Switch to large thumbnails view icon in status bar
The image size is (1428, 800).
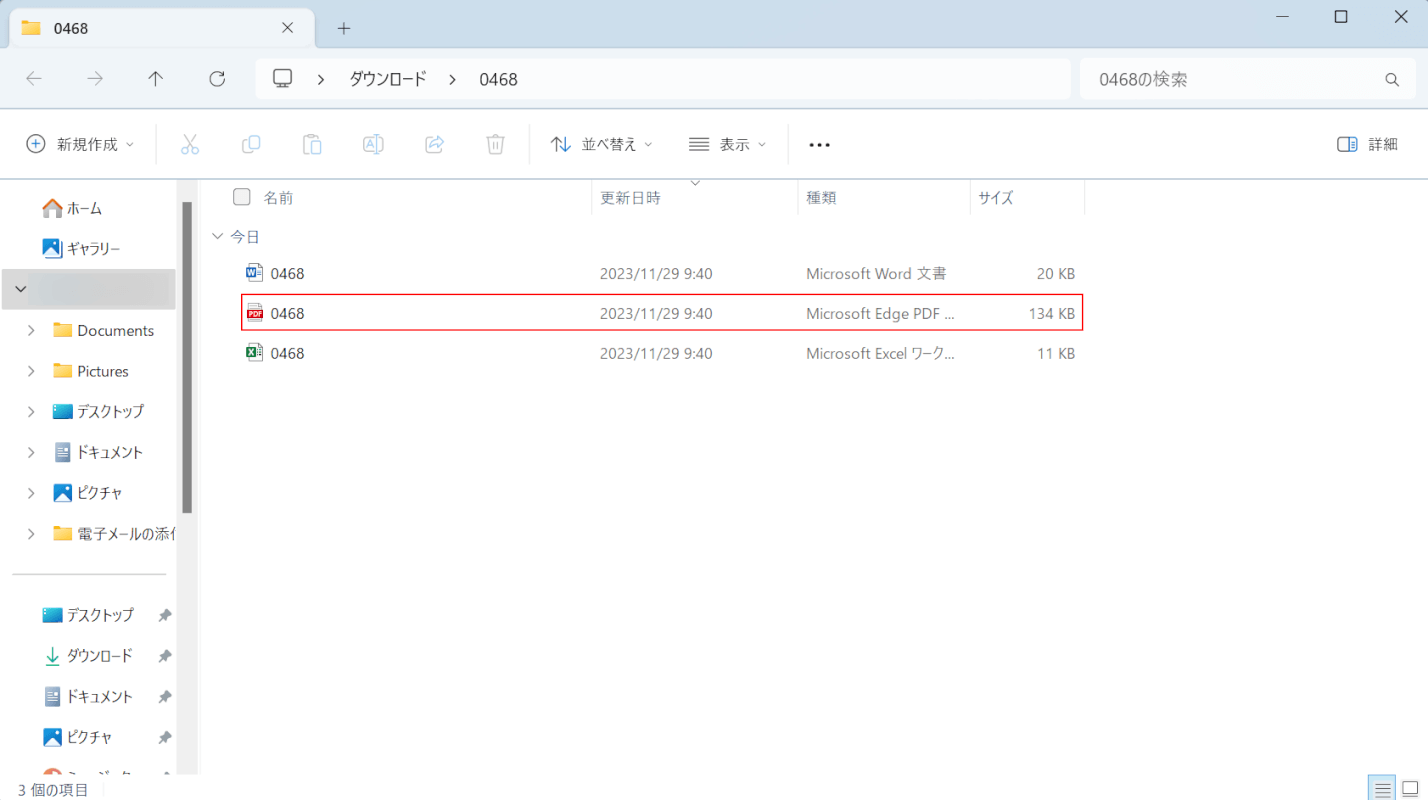(1410, 789)
